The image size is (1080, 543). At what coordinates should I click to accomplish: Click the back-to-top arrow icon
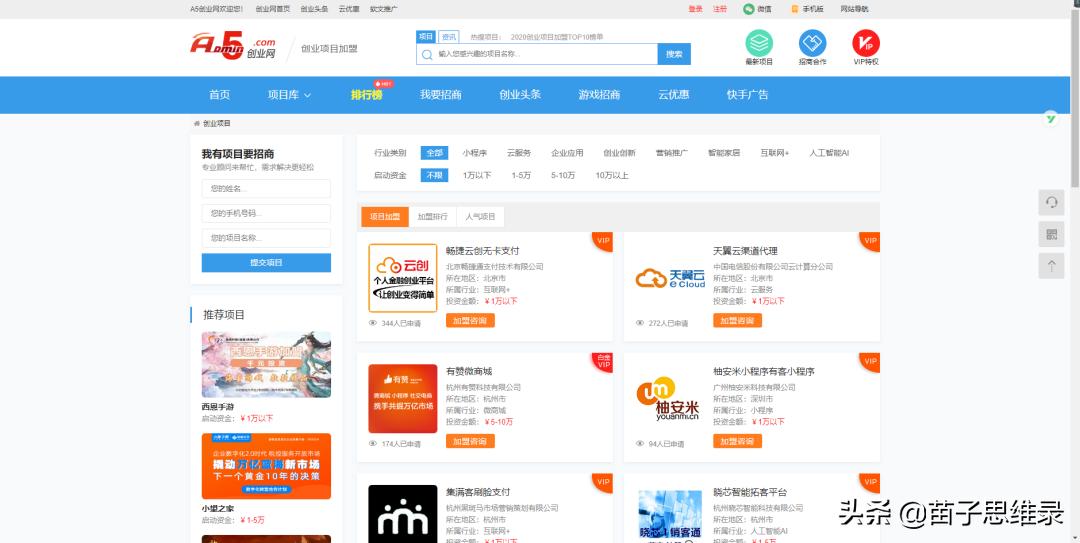(1051, 266)
